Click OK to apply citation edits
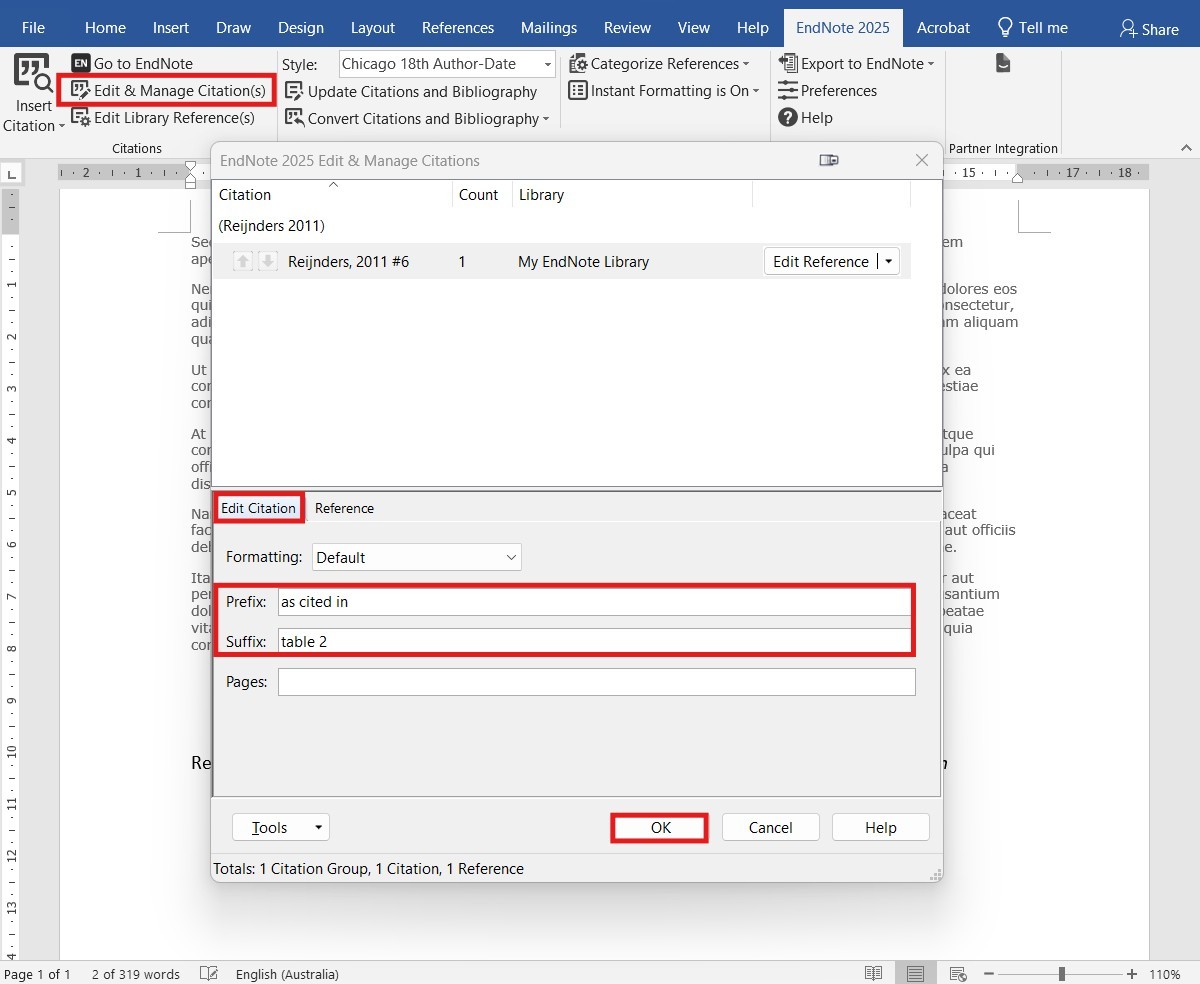The image size is (1200, 984). point(660,827)
